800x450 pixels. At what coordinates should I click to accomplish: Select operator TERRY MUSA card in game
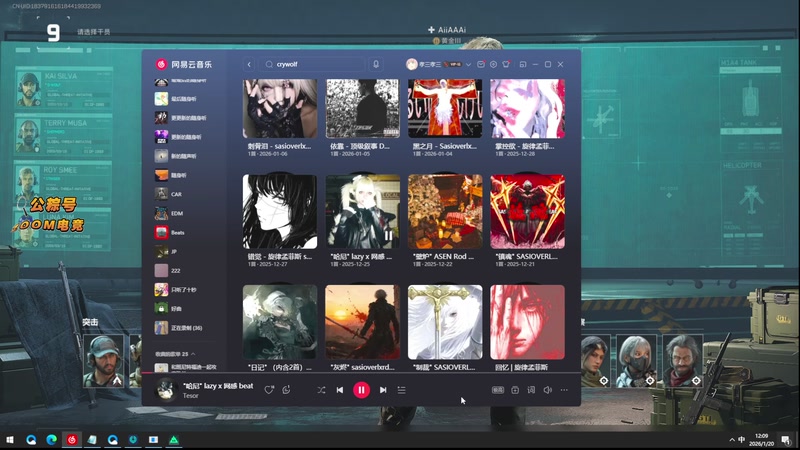[63, 135]
